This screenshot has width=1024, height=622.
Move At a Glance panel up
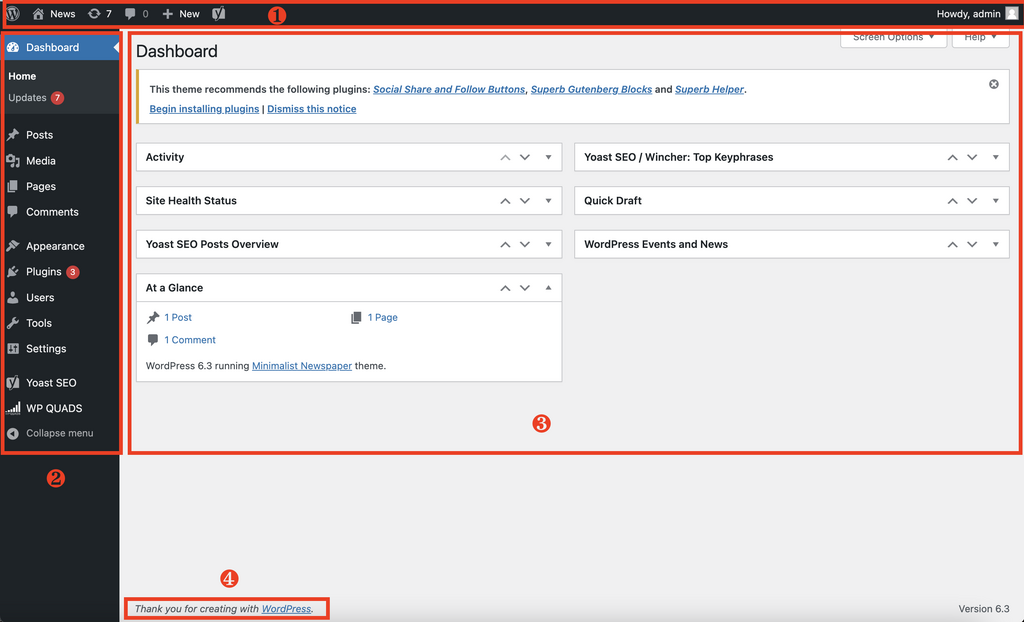coord(505,288)
